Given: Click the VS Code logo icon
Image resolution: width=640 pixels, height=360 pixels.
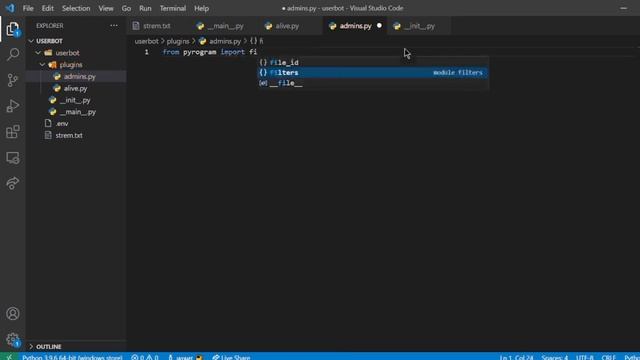Looking at the screenshot, I should point(10,8).
